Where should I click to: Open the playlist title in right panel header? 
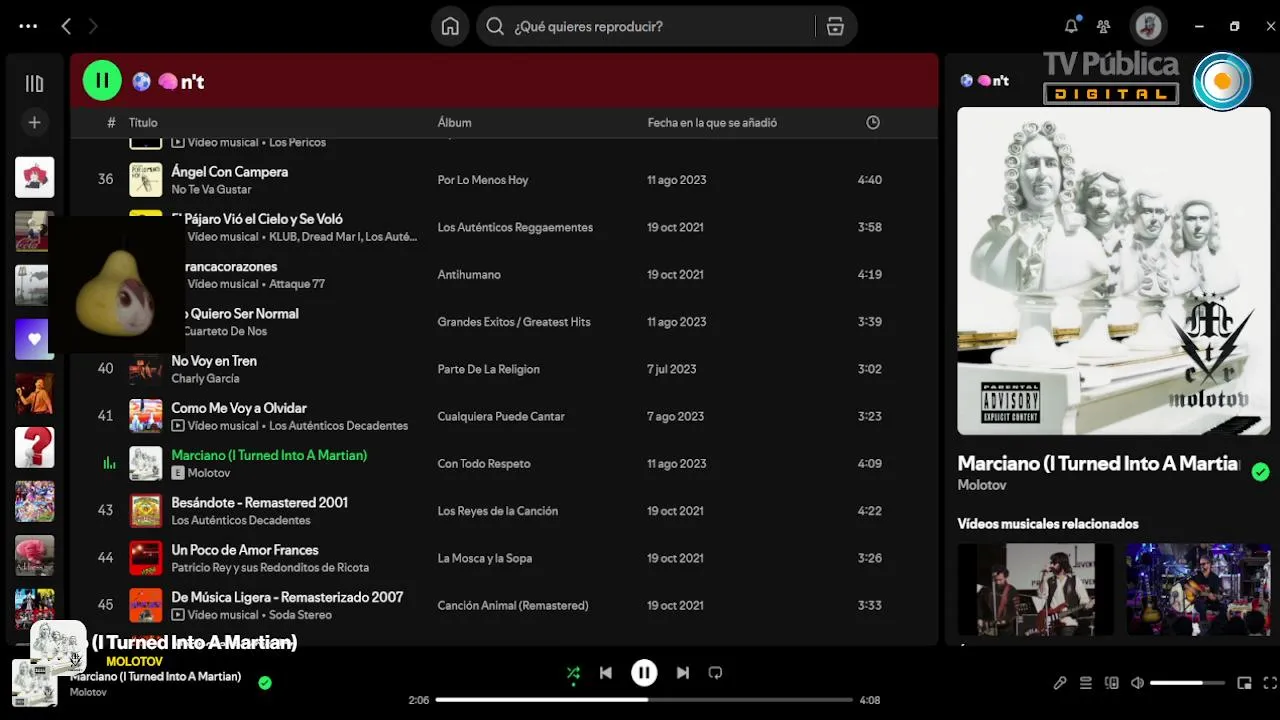coord(984,81)
